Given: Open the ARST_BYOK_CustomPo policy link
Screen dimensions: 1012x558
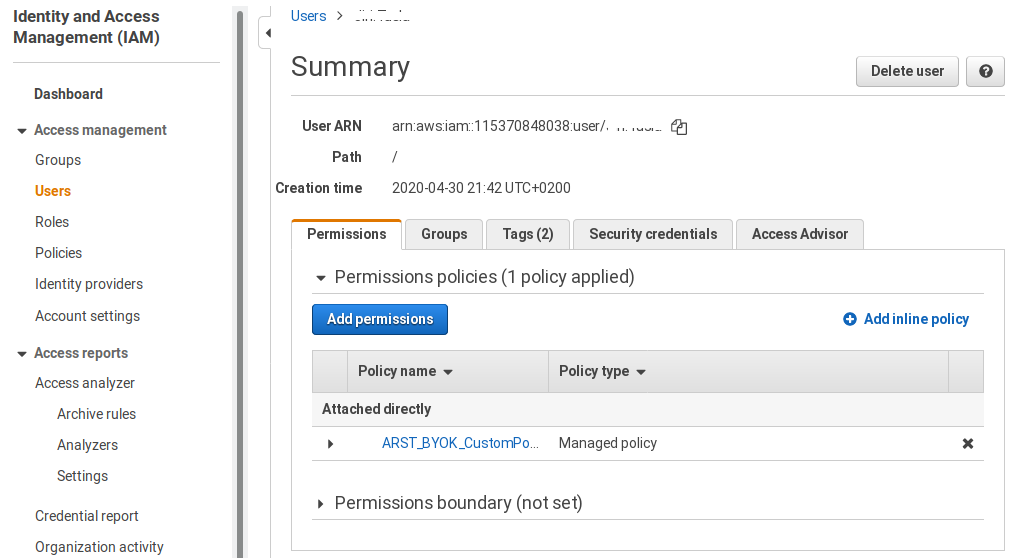Looking at the screenshot, I should tap(460, 443).
